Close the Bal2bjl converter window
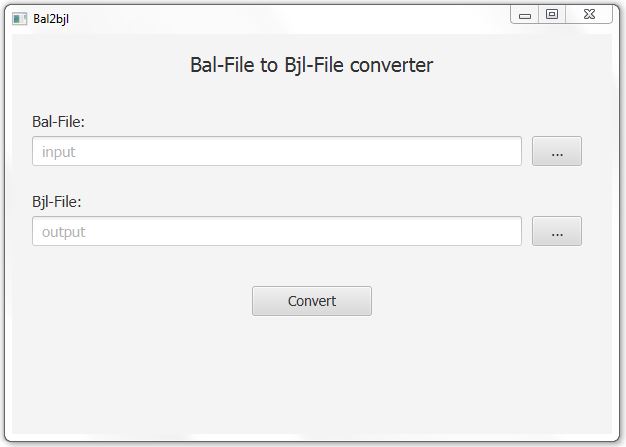Screen dimensions: 626x447 (591, 14)
